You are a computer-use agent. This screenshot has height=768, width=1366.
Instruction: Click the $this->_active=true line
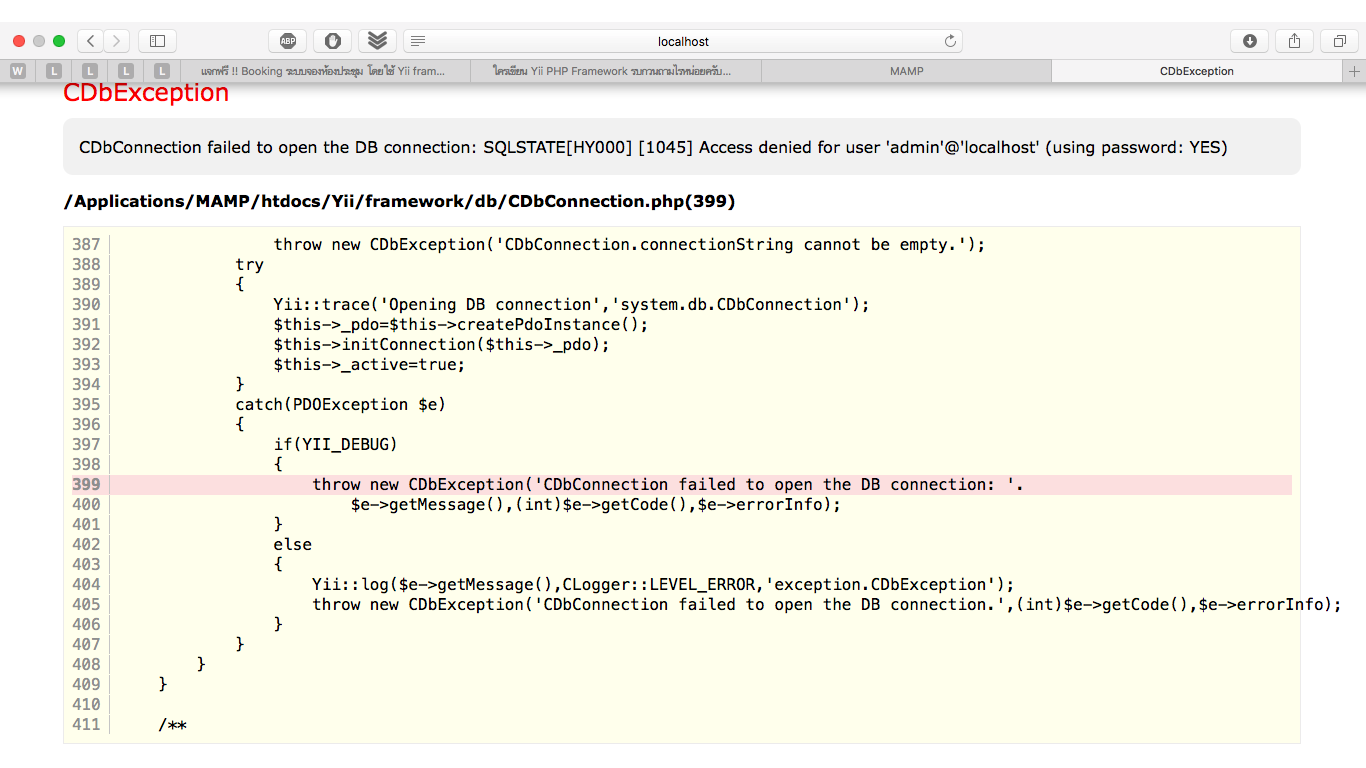pos(369,364)
